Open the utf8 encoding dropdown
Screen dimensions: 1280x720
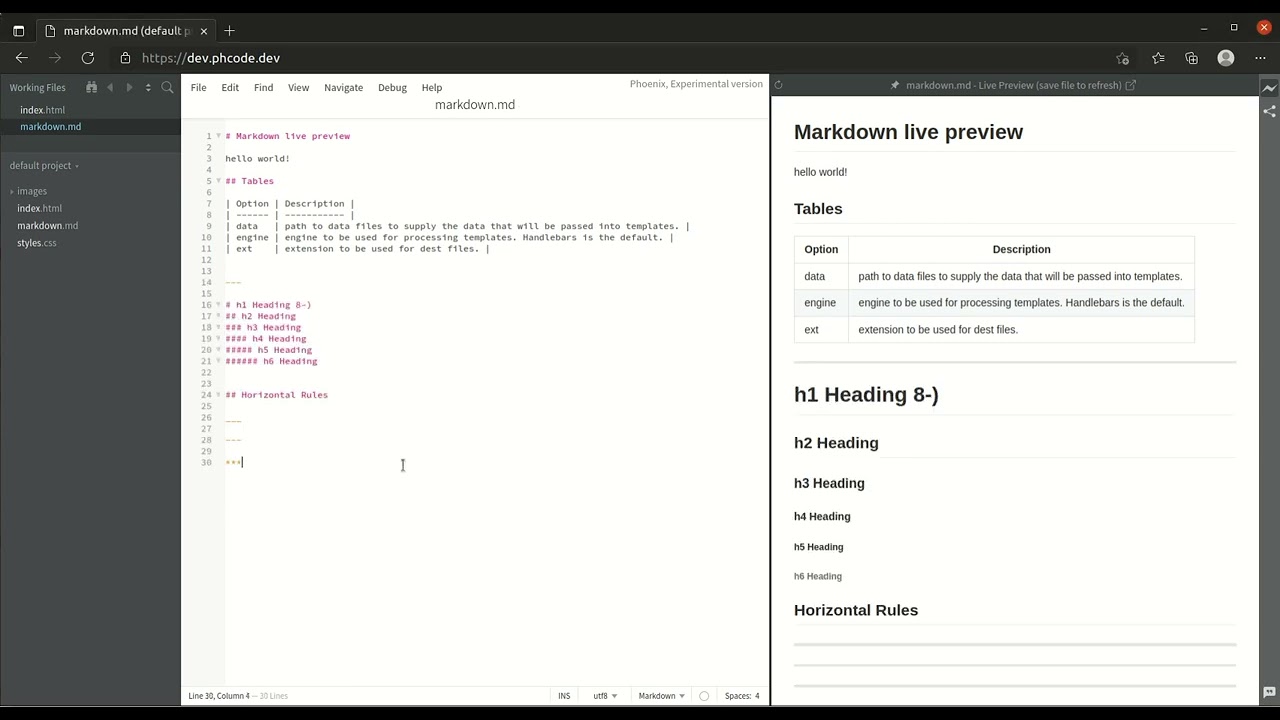(x=605, y=696)
